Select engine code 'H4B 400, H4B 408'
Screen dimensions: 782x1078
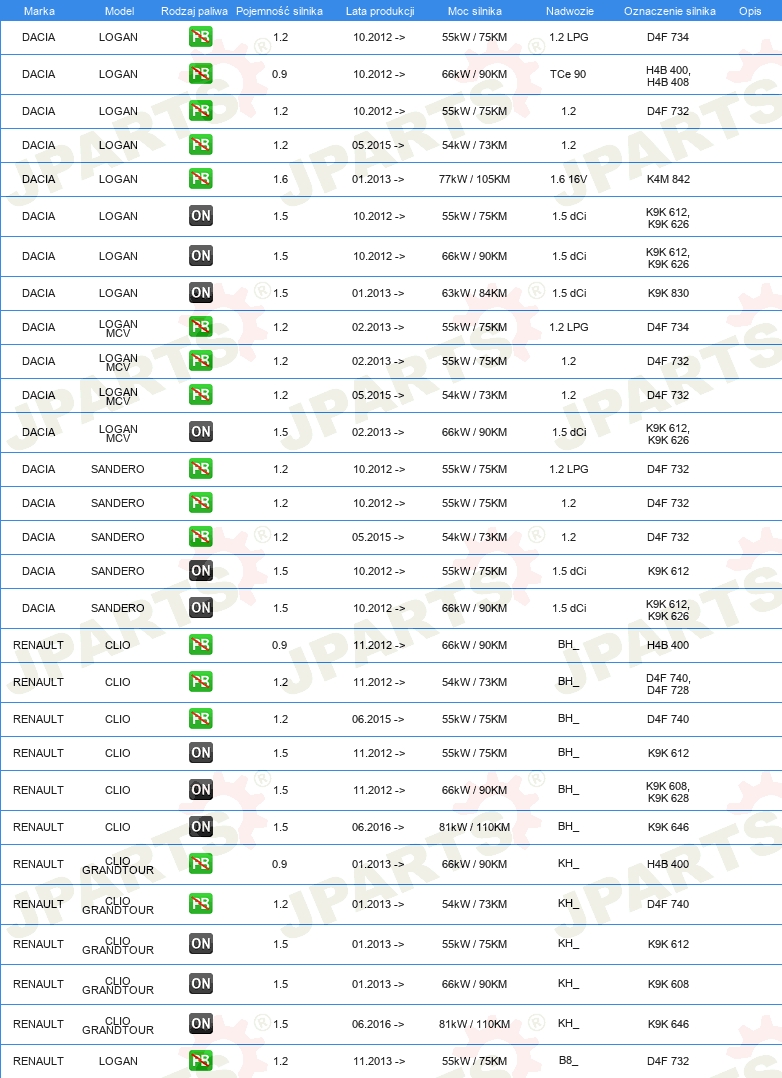click(669, 76)
